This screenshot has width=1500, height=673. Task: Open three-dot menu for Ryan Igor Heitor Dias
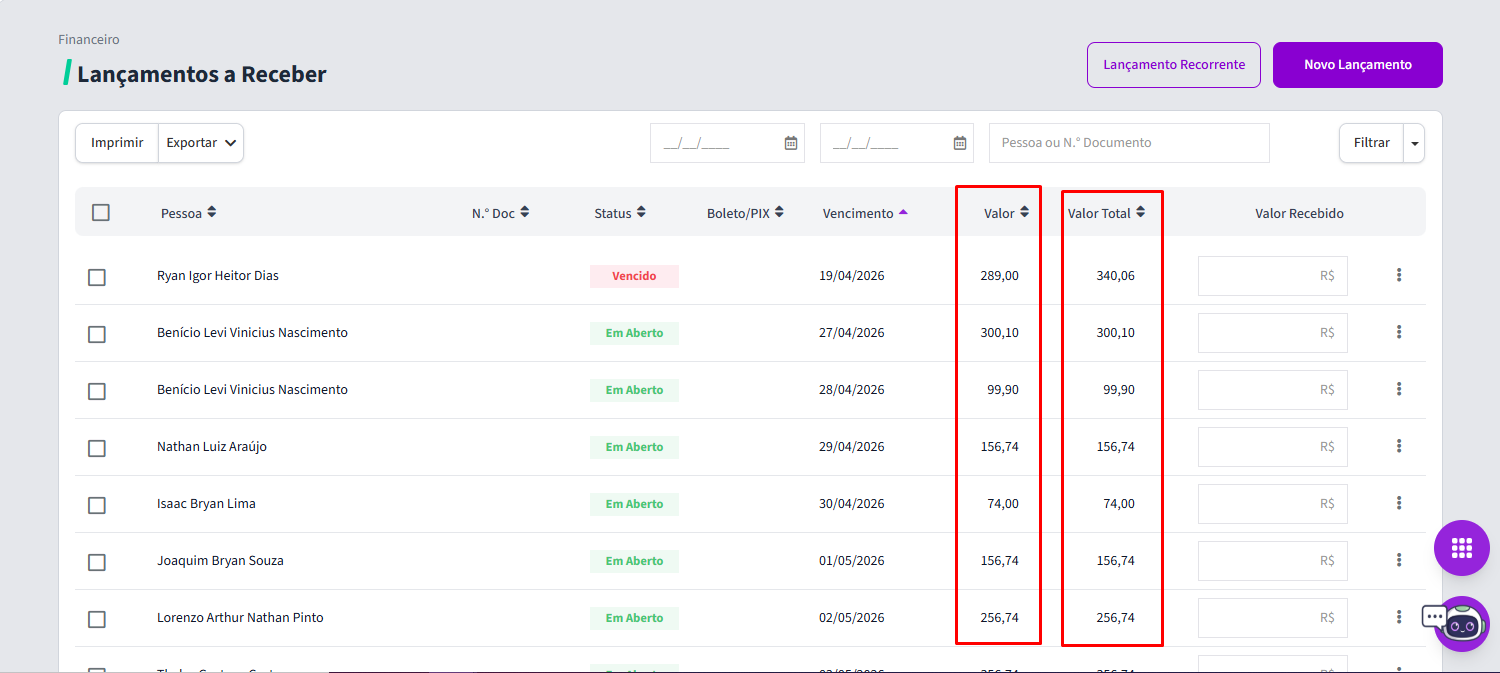(x=1399, y=275)
